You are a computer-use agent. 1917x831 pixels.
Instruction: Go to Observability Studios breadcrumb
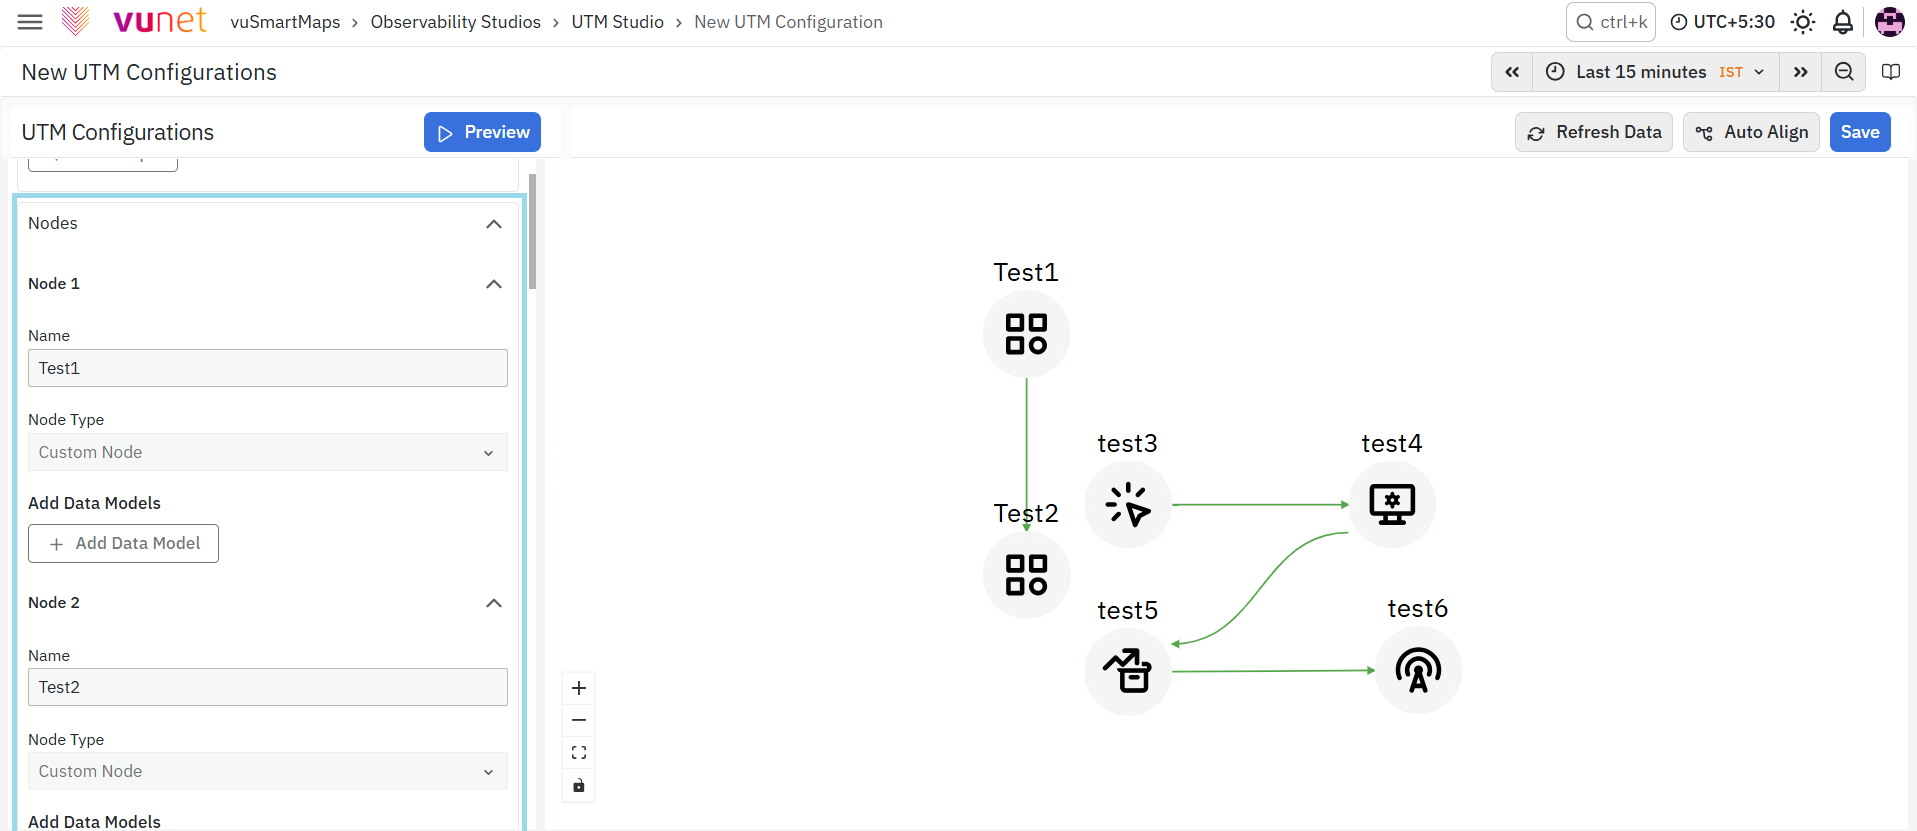(456, 22)
